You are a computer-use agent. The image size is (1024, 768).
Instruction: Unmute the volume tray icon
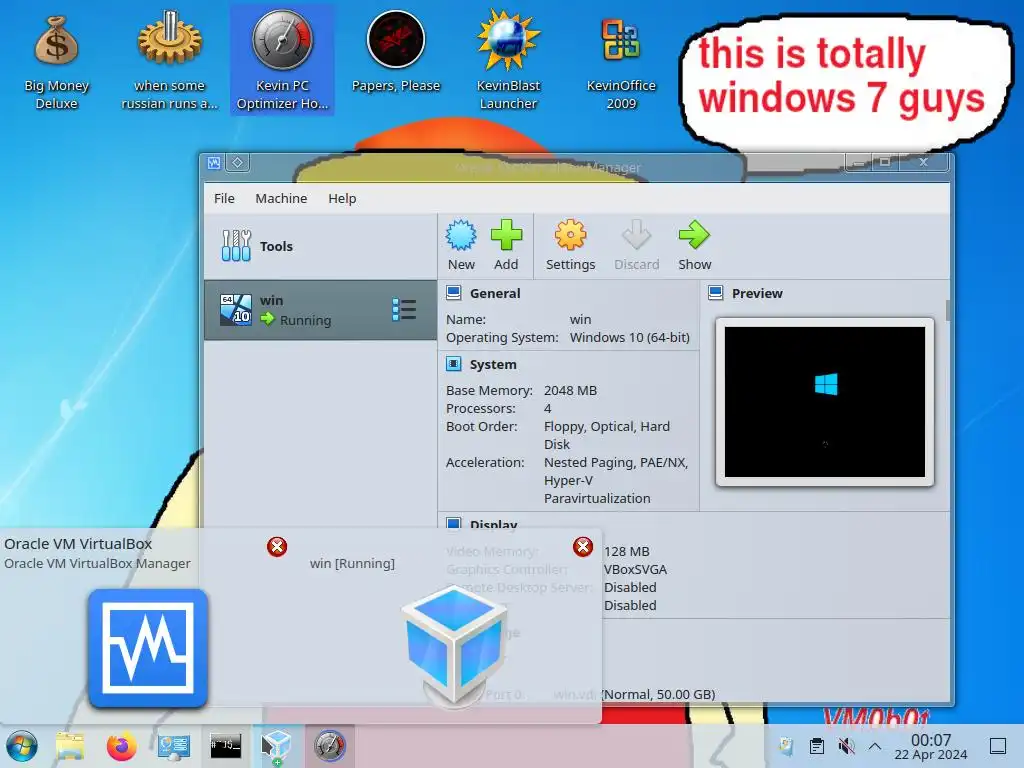coord(846,746)
